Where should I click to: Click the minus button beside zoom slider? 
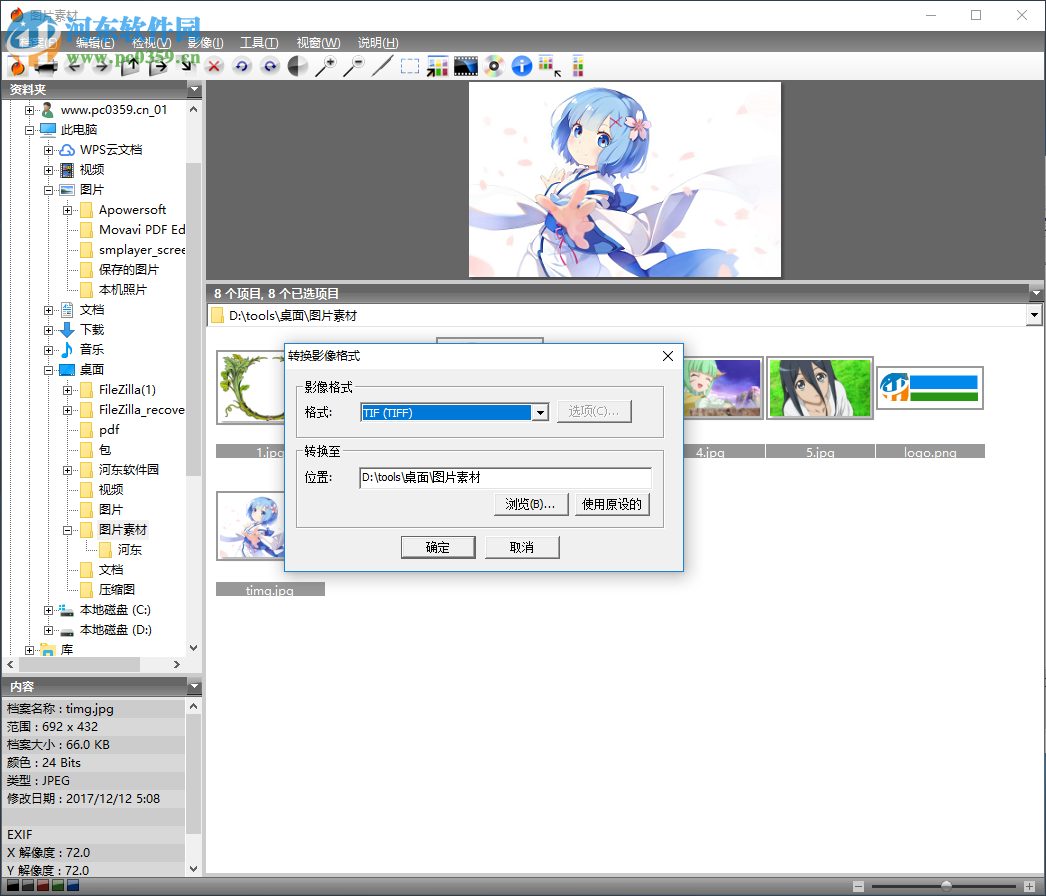[859, 887]
